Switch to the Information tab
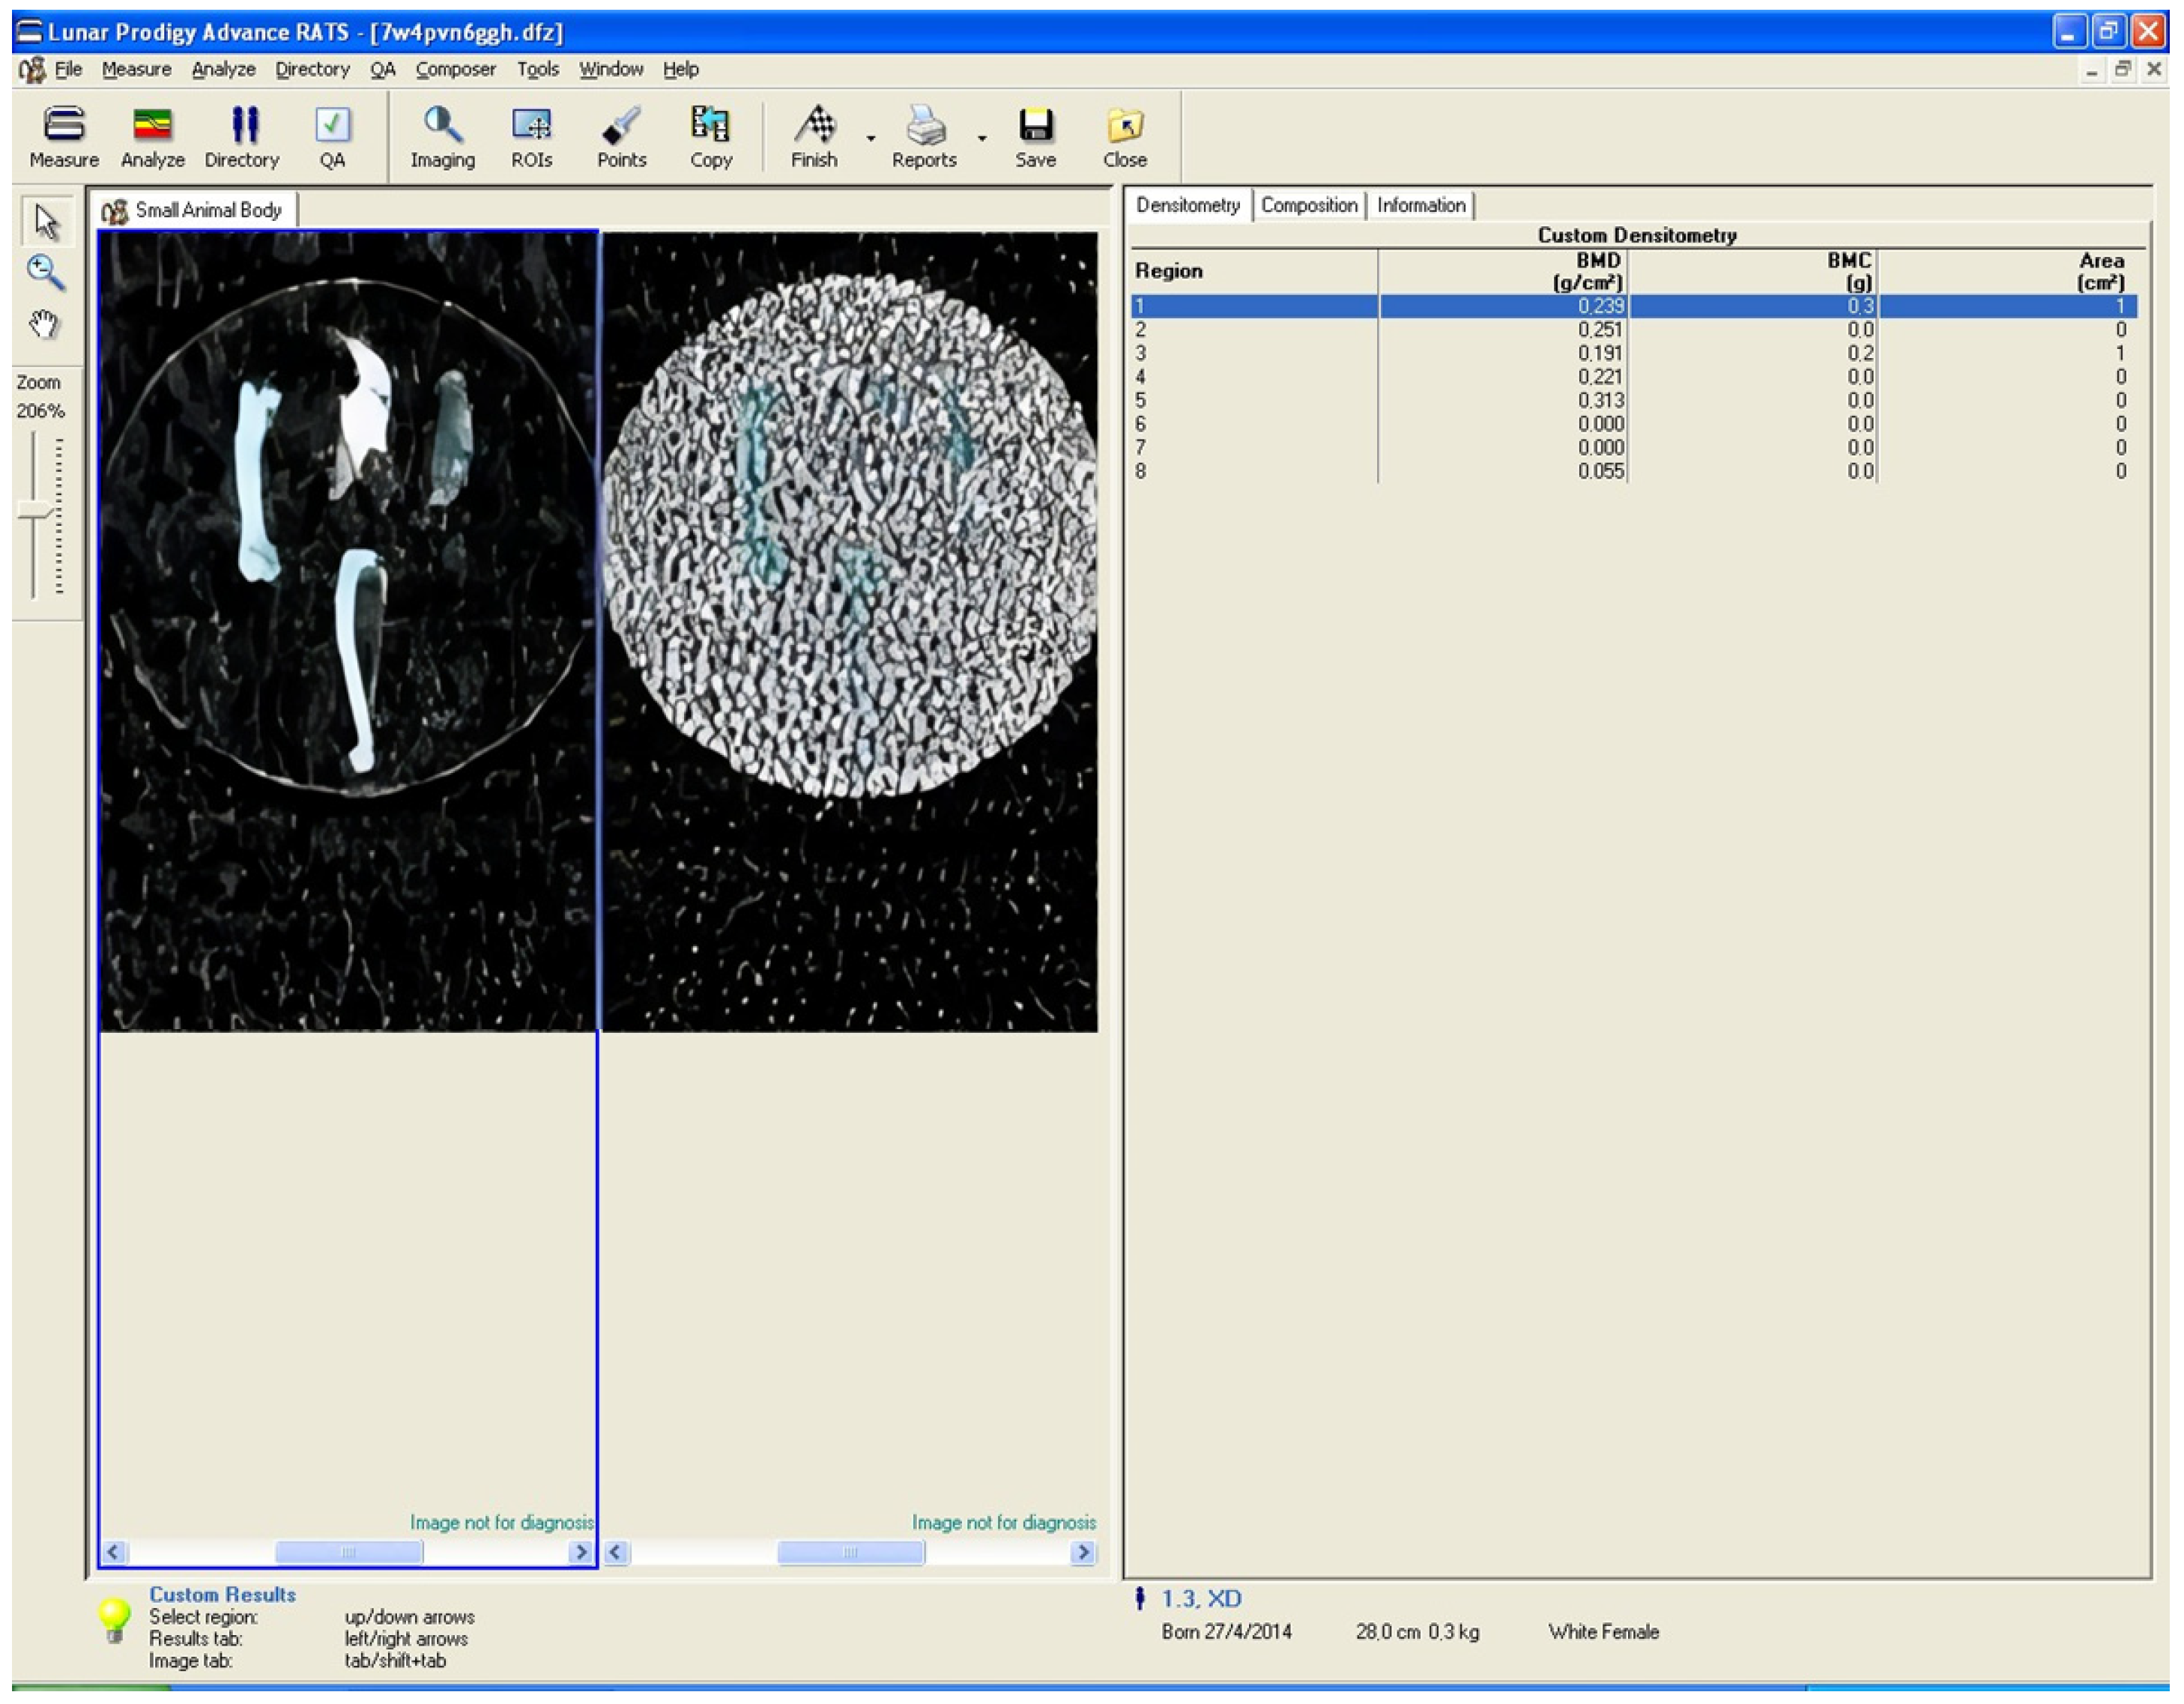 click(1420, 205)
